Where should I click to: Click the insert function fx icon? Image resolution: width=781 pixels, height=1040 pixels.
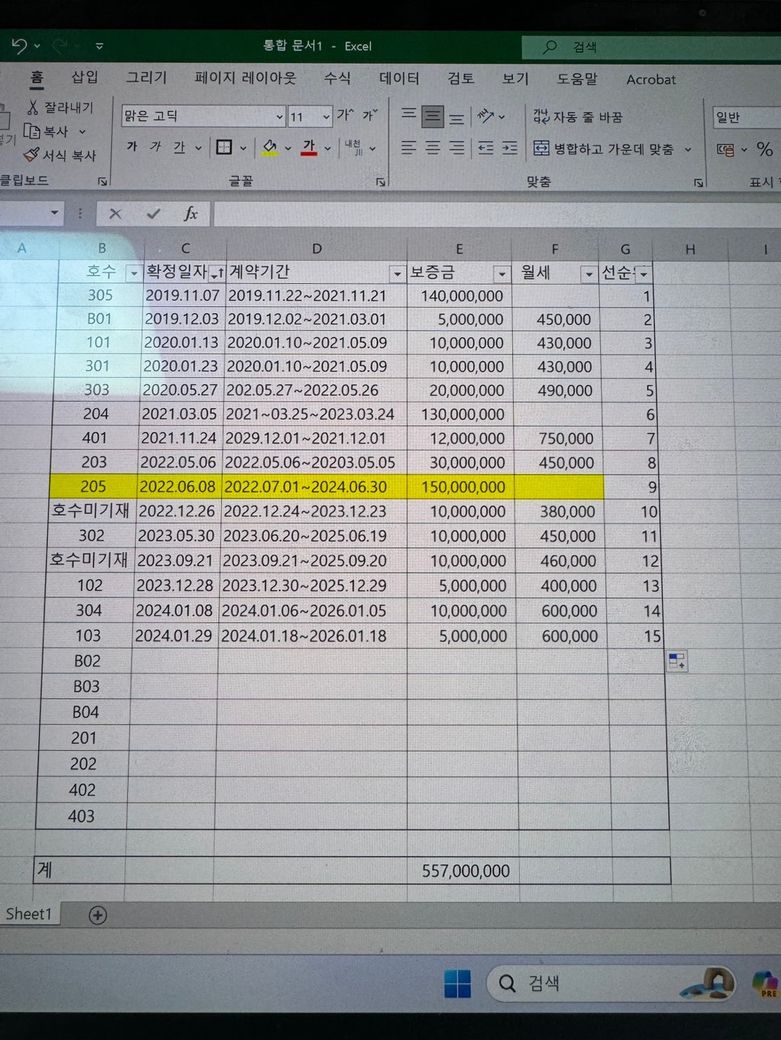point(190,214)
